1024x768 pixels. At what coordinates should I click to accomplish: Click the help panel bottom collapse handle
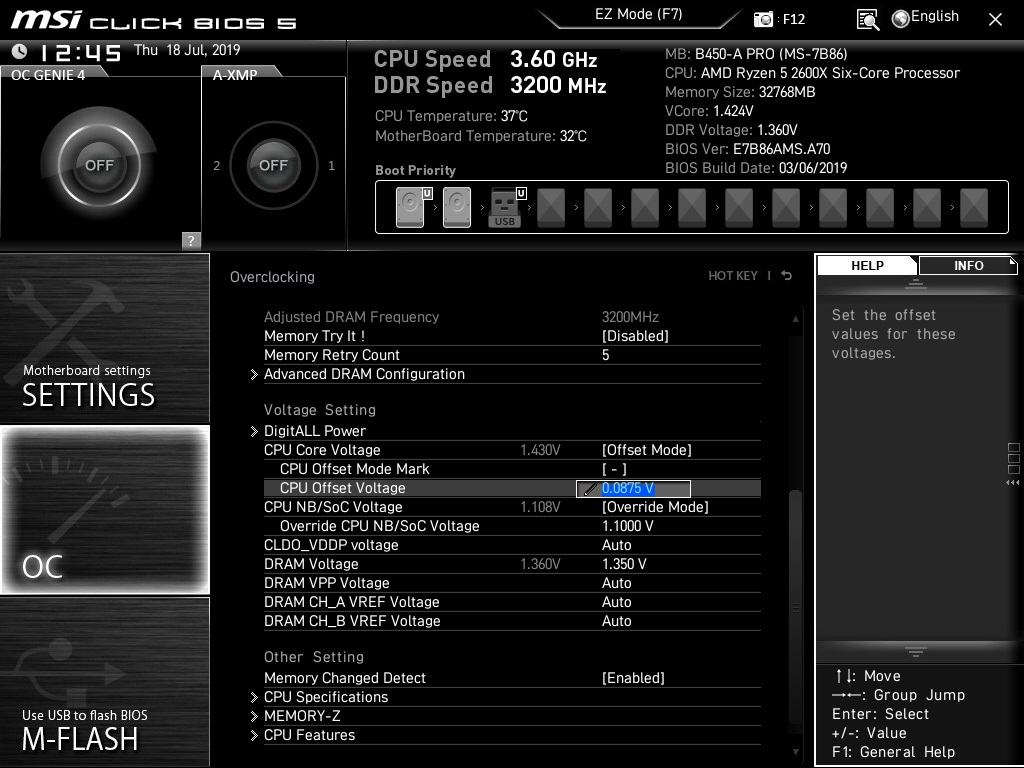(x=916, y=651)
